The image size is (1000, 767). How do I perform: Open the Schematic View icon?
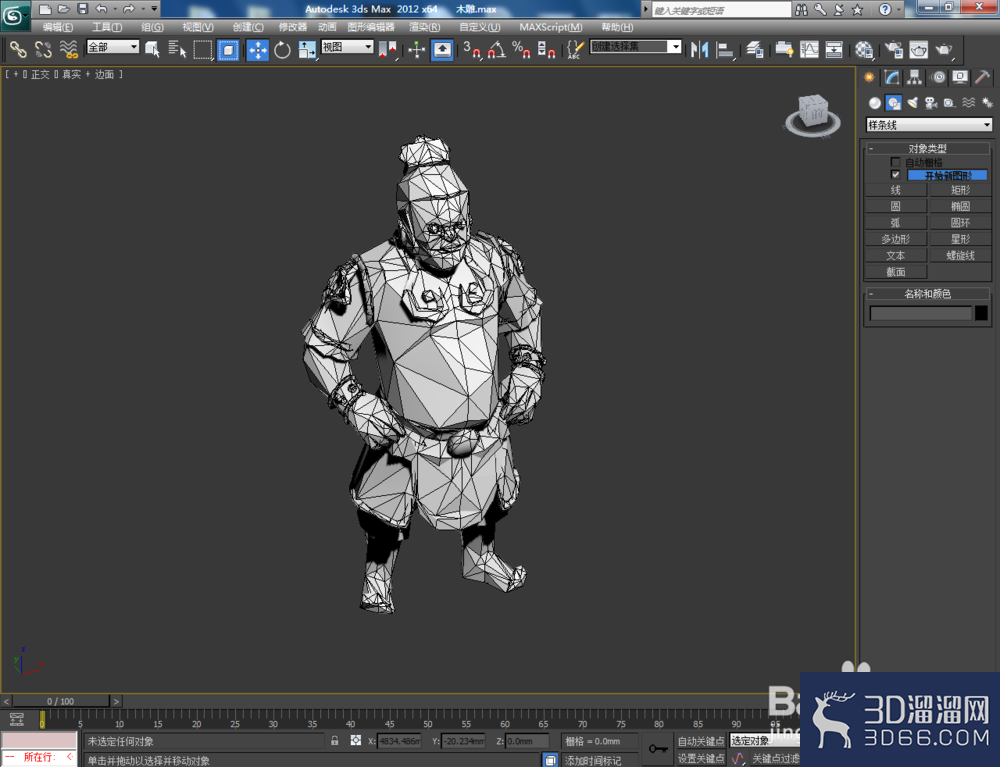834,50
